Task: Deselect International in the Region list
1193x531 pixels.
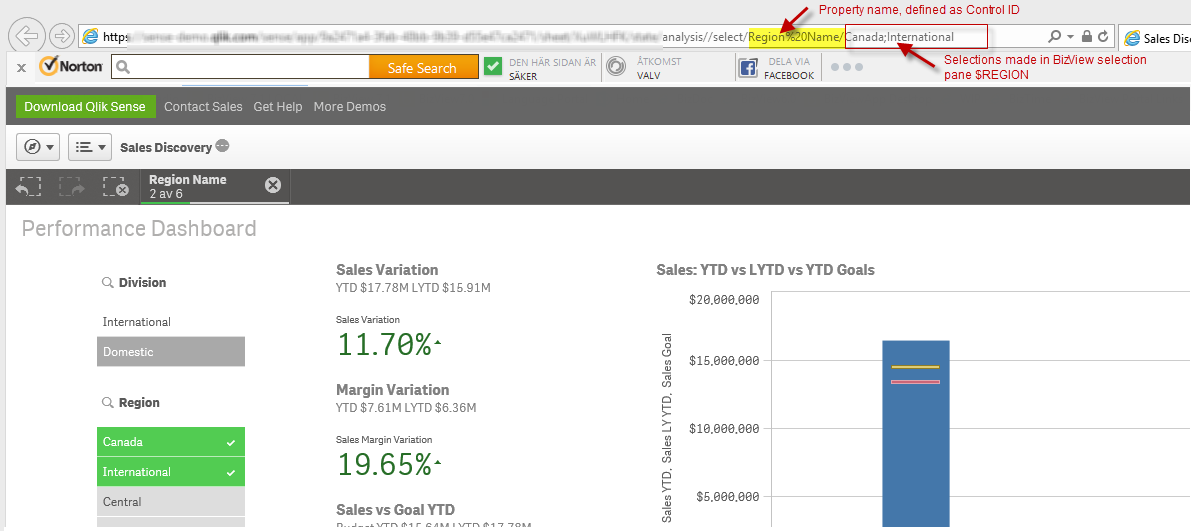Action: click(170, 472)
